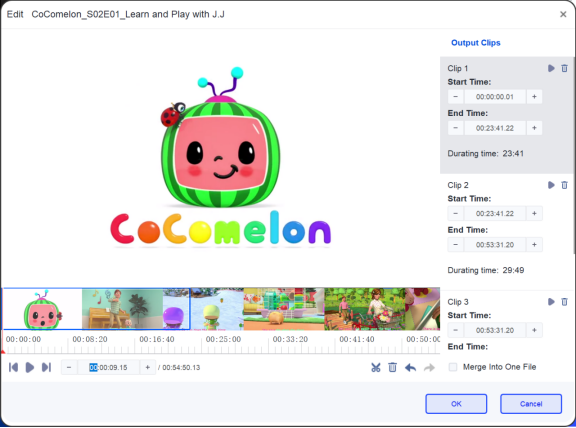The width and height of the screenshot is (576, 428).
Task: Play preview of Clip 1
Action: (551, 68)
